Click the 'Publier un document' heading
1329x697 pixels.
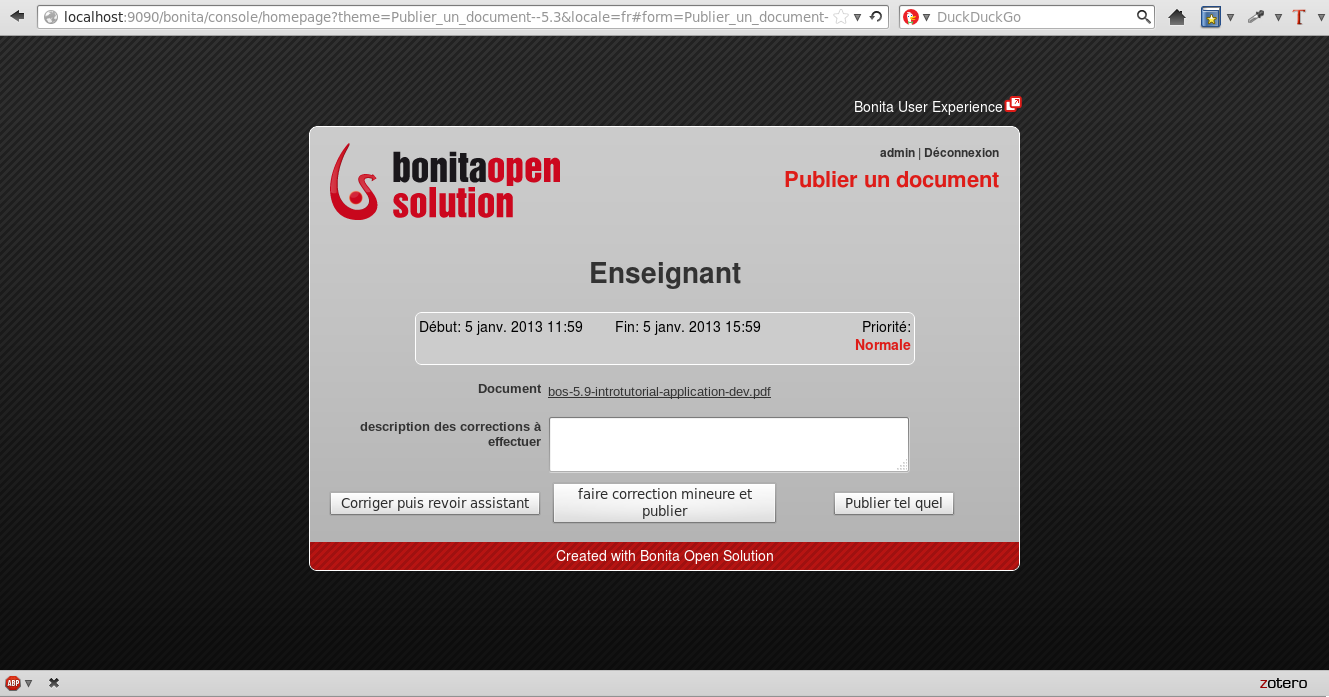[891, 180]
